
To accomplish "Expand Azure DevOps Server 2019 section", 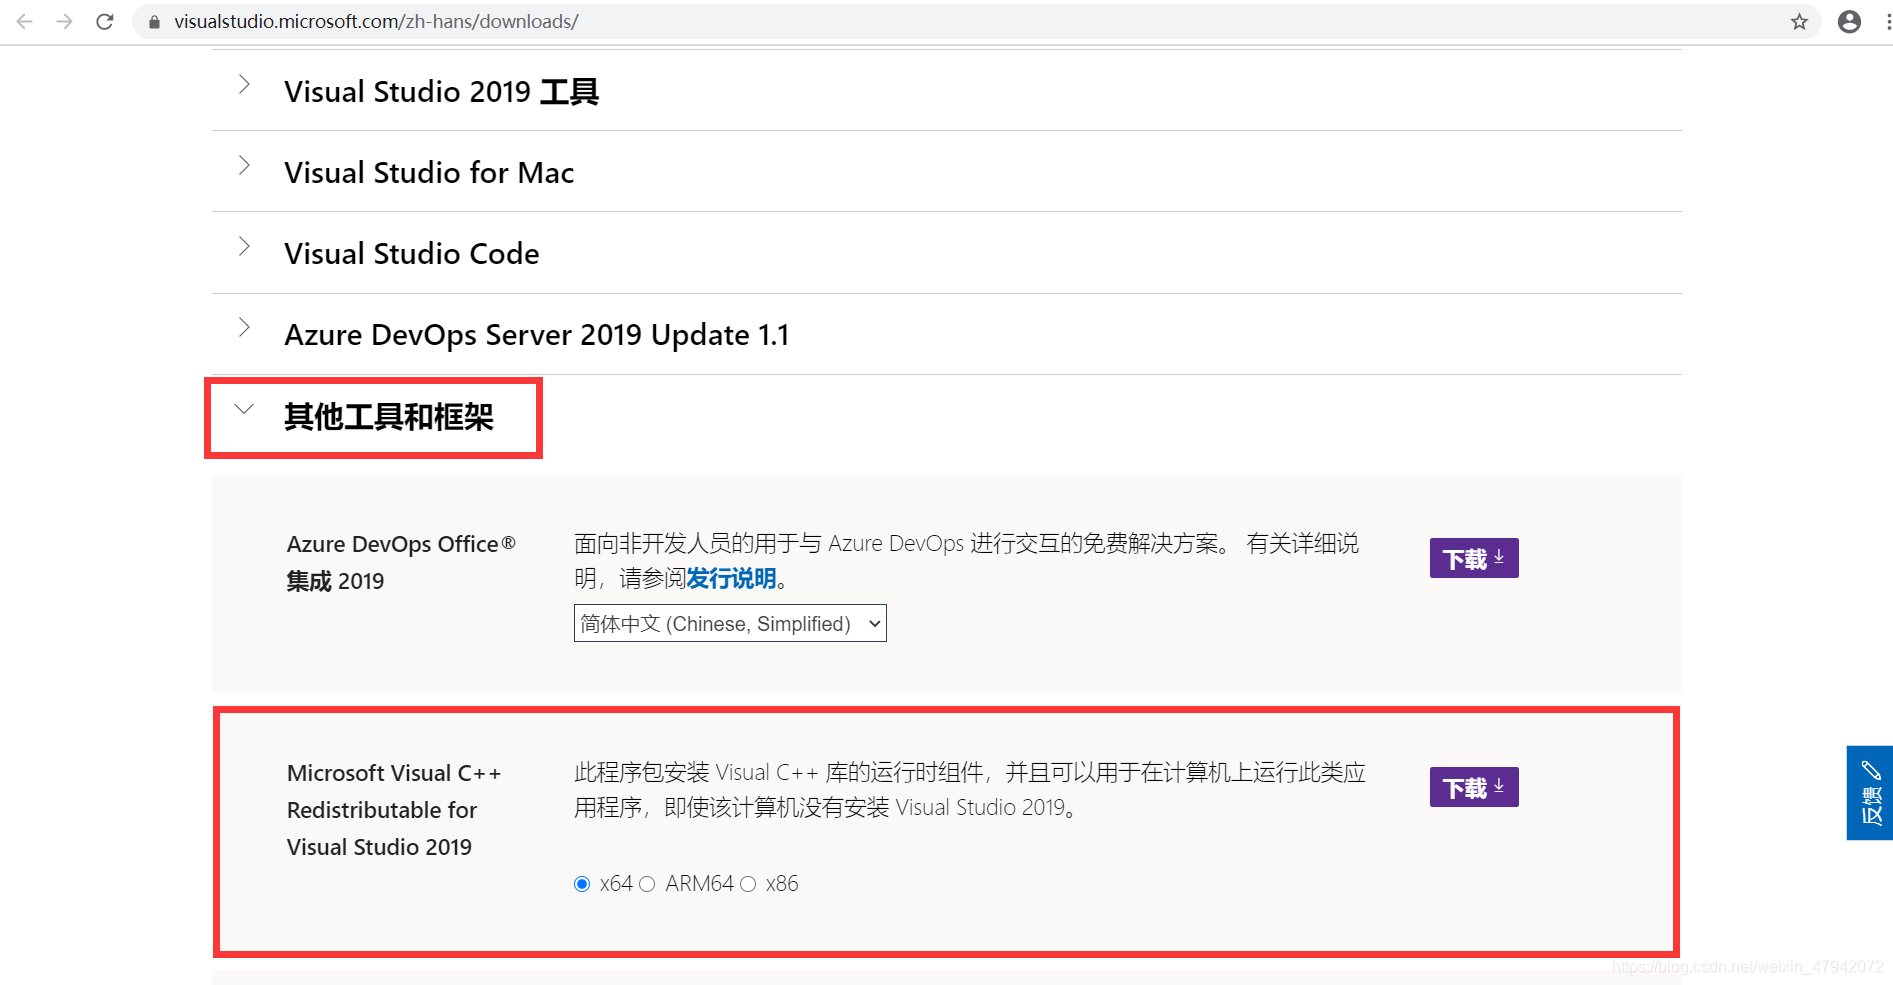I will coord(946,334).
